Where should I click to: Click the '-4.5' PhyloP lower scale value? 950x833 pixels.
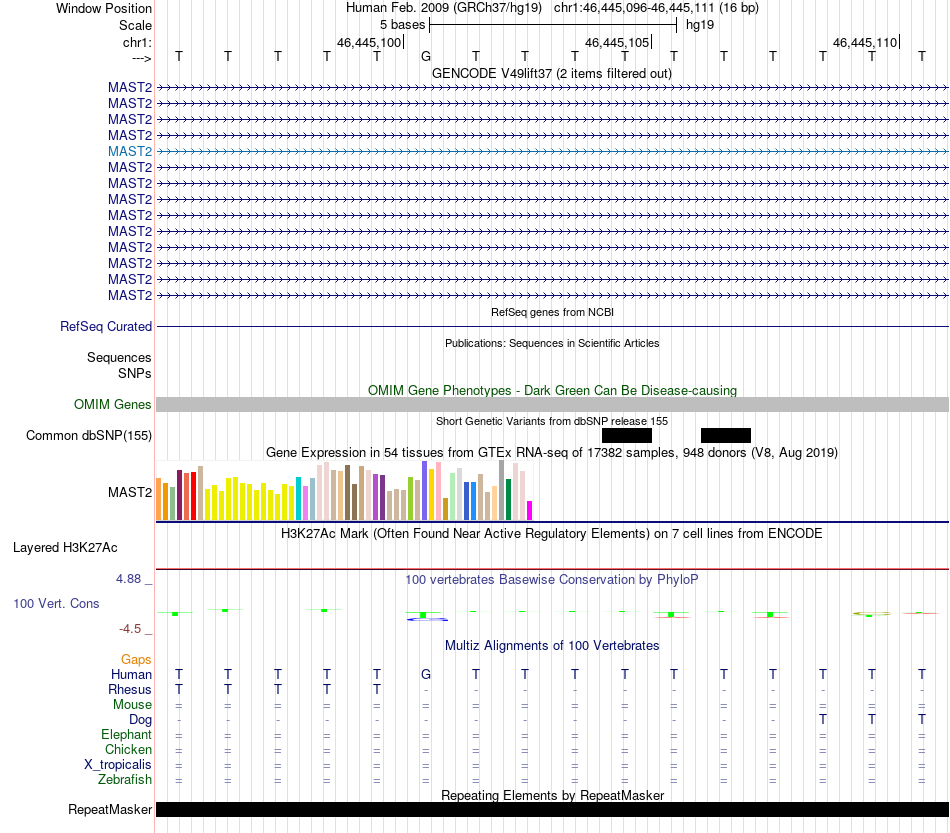point(130,628)
